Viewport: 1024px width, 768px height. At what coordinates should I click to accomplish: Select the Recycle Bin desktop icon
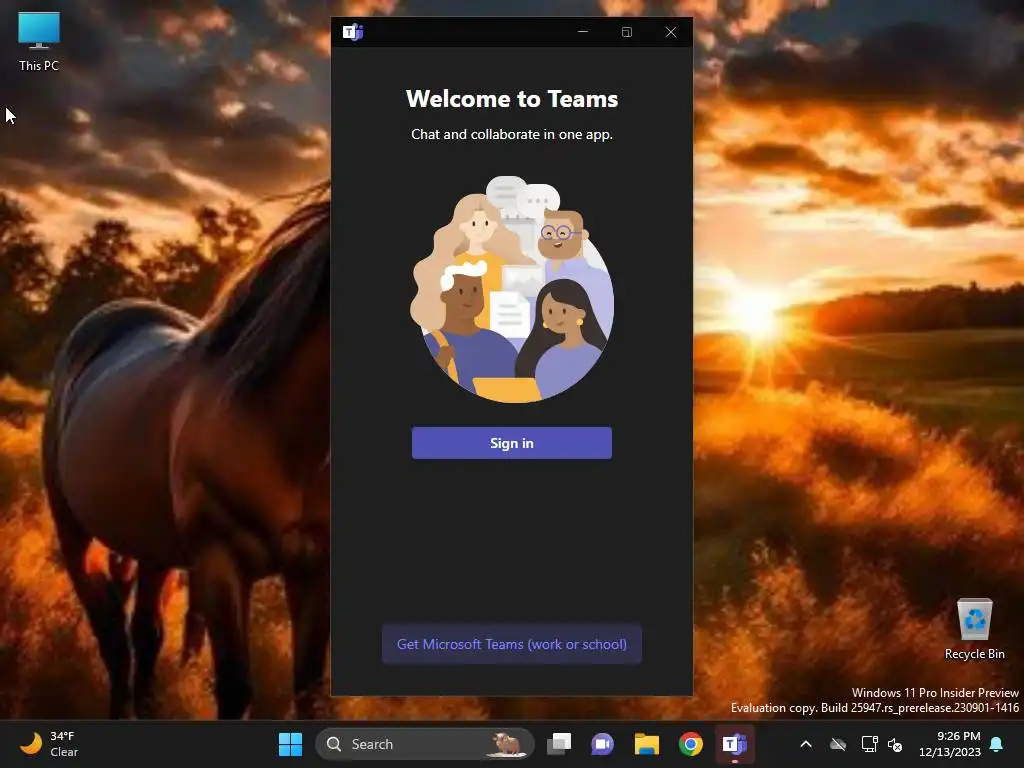click(974, 628)
